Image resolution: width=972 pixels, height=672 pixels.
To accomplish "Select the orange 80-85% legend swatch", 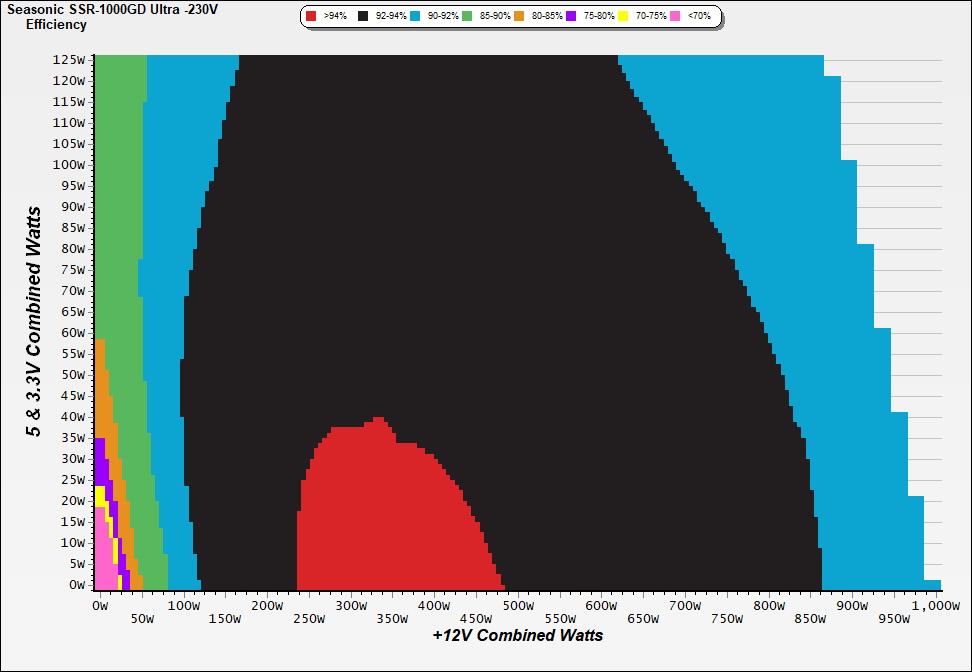I will pyautogui.click(x=520, y=17).
